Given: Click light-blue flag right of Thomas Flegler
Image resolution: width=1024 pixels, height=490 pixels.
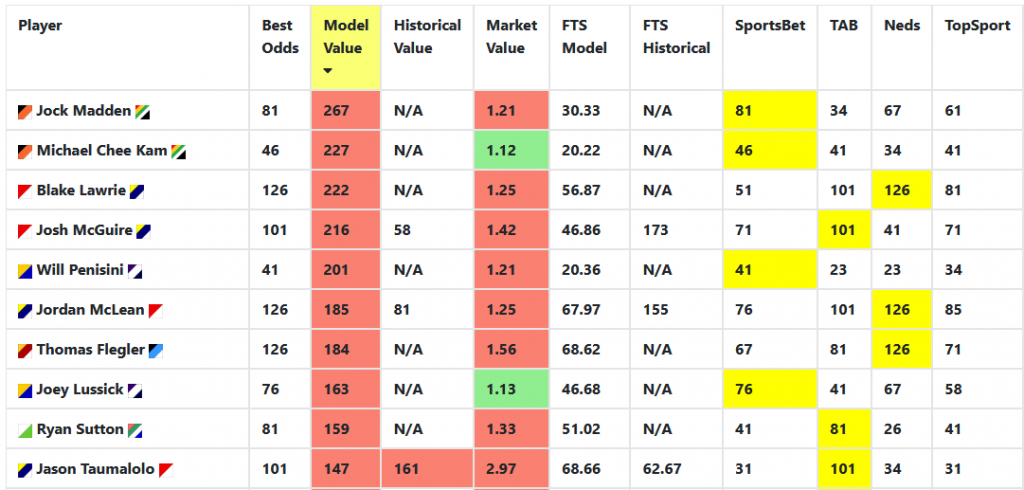Looking at the screenshot, I should point(155,351).
